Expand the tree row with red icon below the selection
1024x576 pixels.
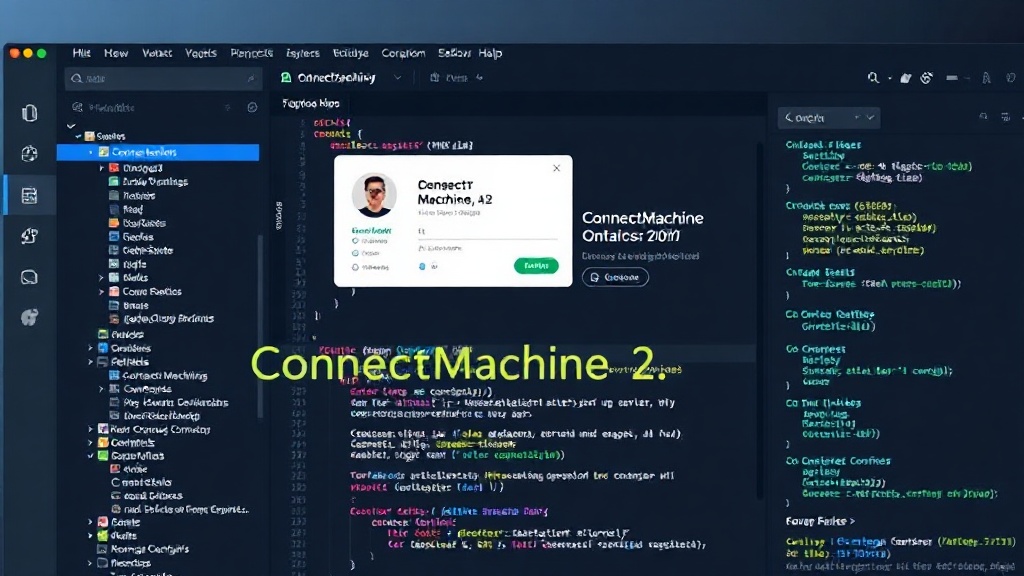pyautogui.click(x=102, y=168)
